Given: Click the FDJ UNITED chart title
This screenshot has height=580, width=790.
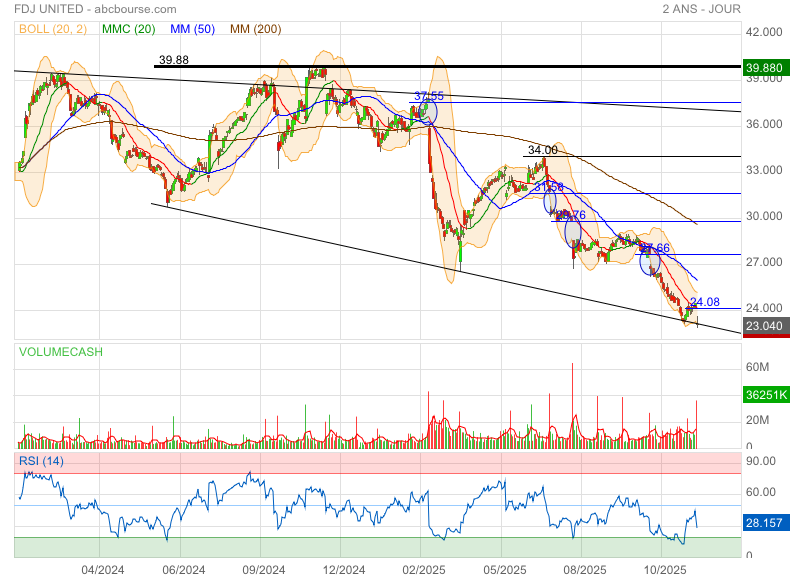Looking at the screenshot, I should click(43, 9).
